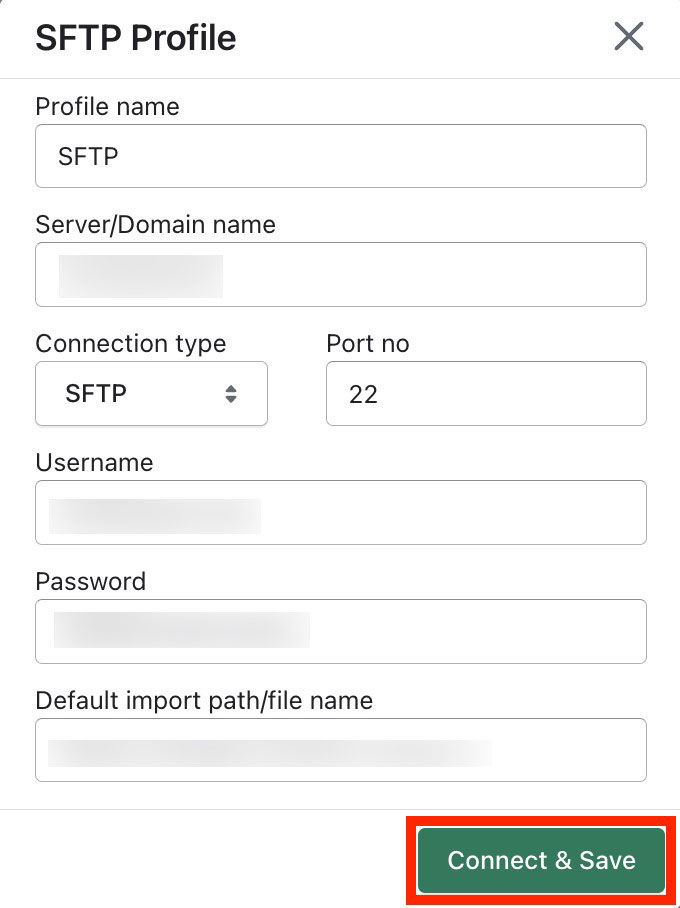The width and height of the screenshot is (680, 908).
Task: Focus the Server/Domain name field
Action: (341, 274)
